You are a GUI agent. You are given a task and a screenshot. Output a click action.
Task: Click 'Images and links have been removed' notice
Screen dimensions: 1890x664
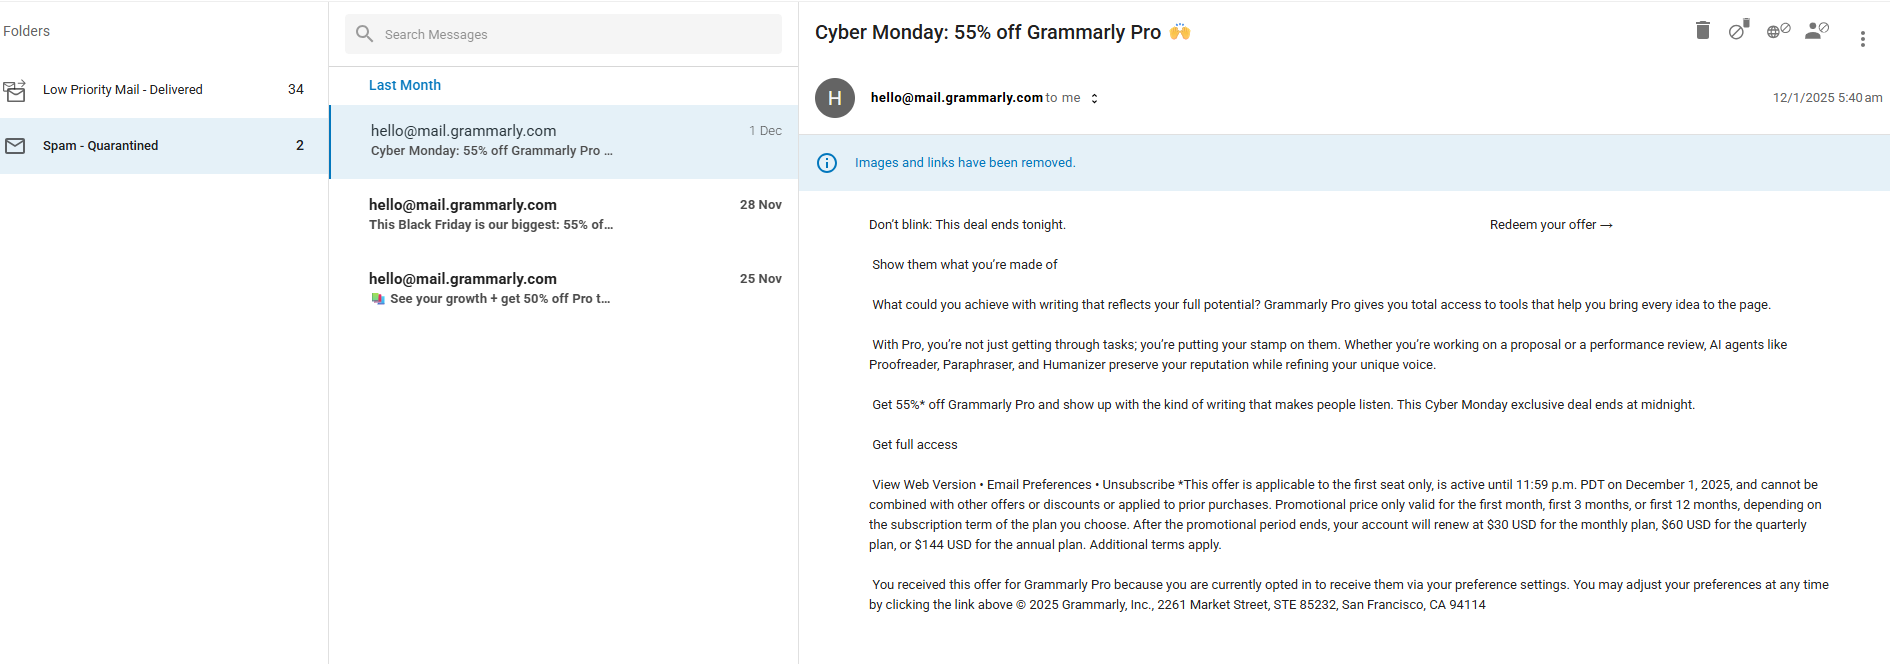click(965, 163)
